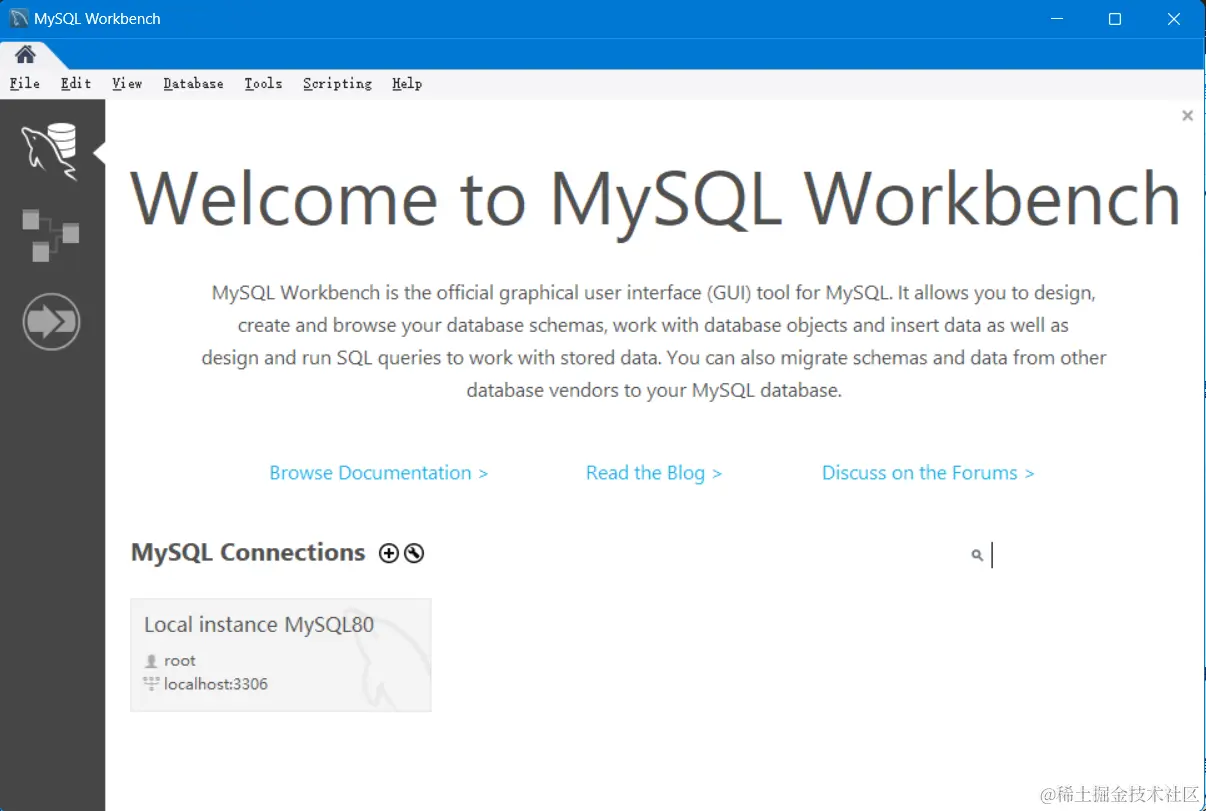The height and width of the screenshot is (811, 1206).
Task: Click the MySQL Connections heading
Action: pos(248,553)
